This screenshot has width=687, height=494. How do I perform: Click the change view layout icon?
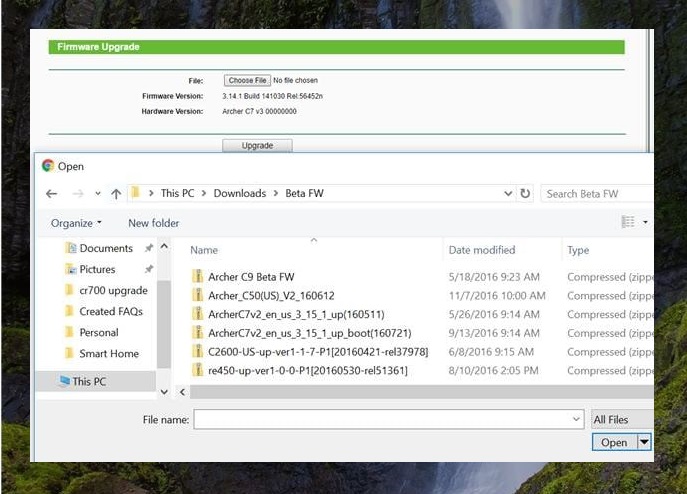(x=628, y=222)
